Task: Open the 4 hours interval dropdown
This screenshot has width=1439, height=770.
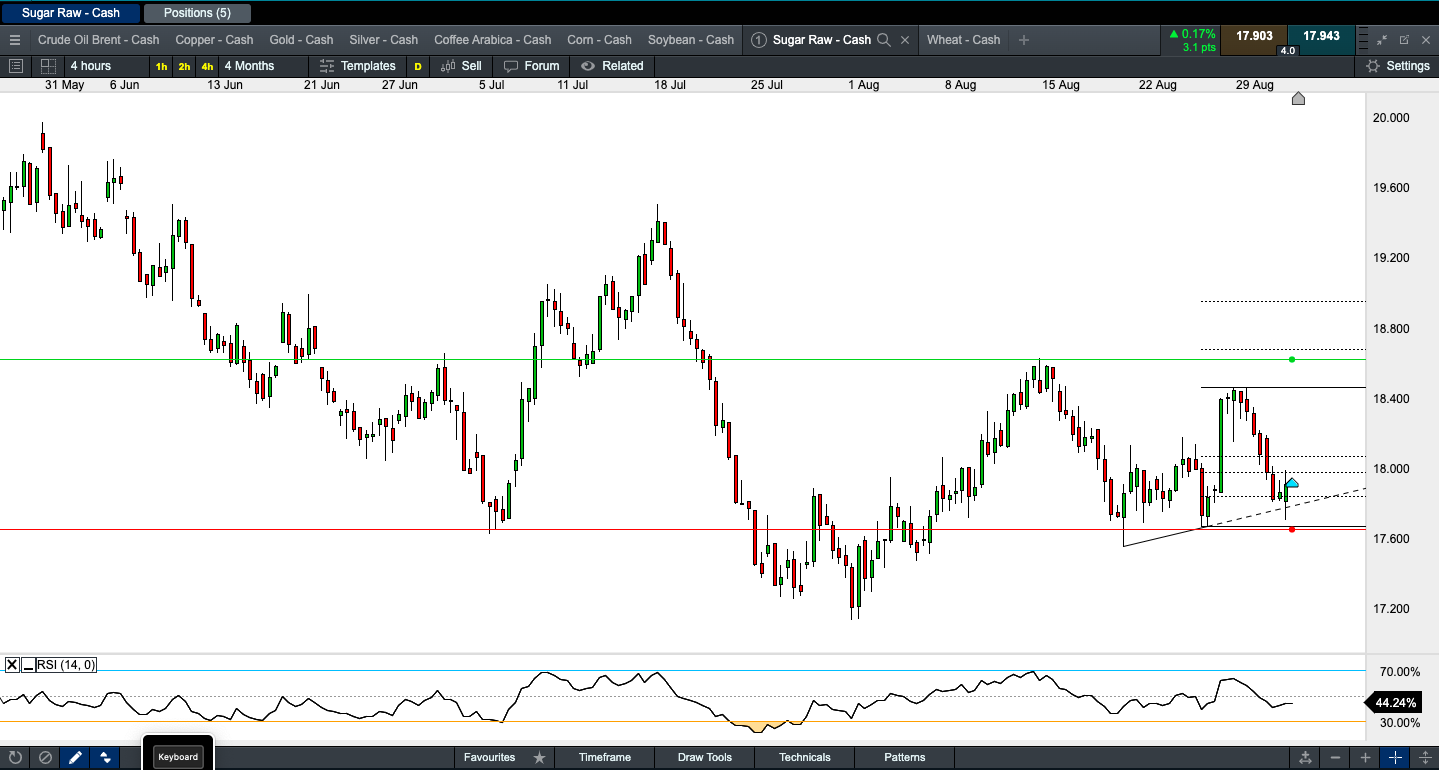Action: tap(90, 66)
